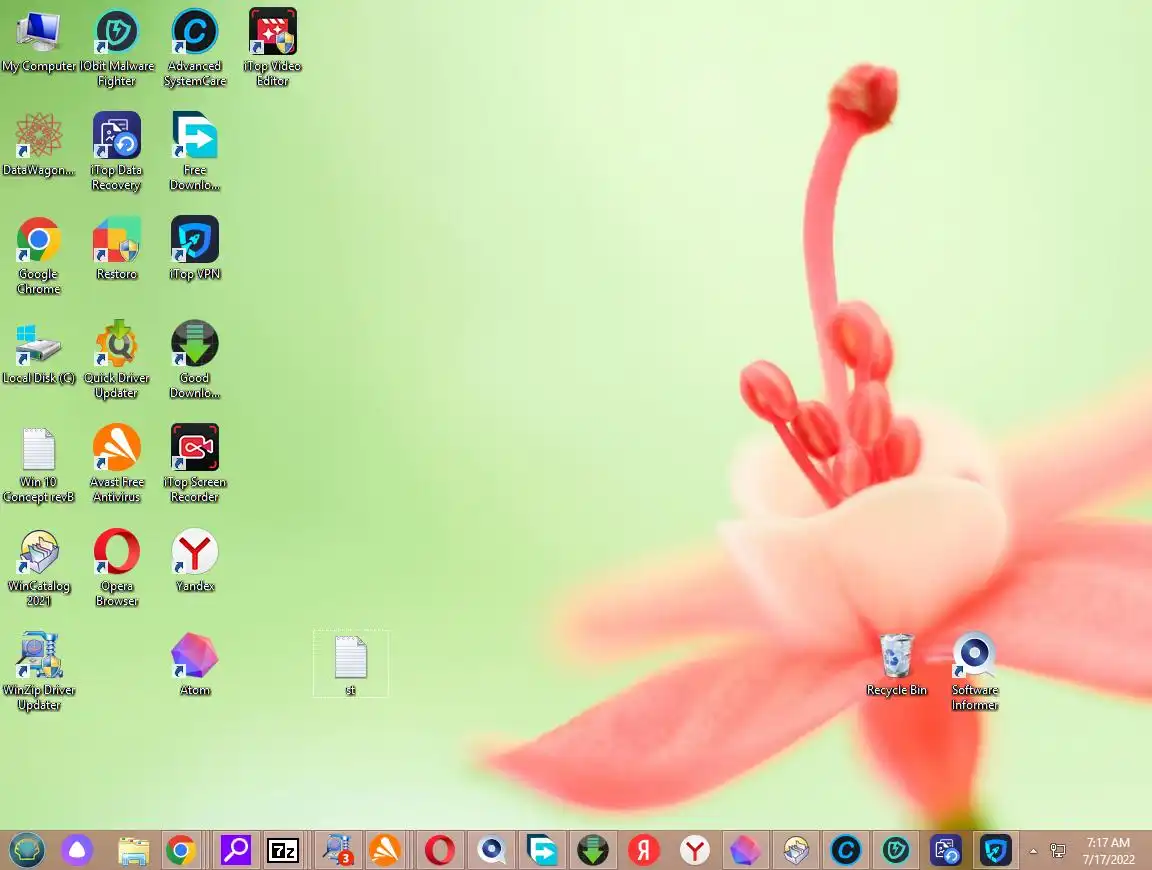Click the purple Alice assistant taskbar icon

click(77, 851)
